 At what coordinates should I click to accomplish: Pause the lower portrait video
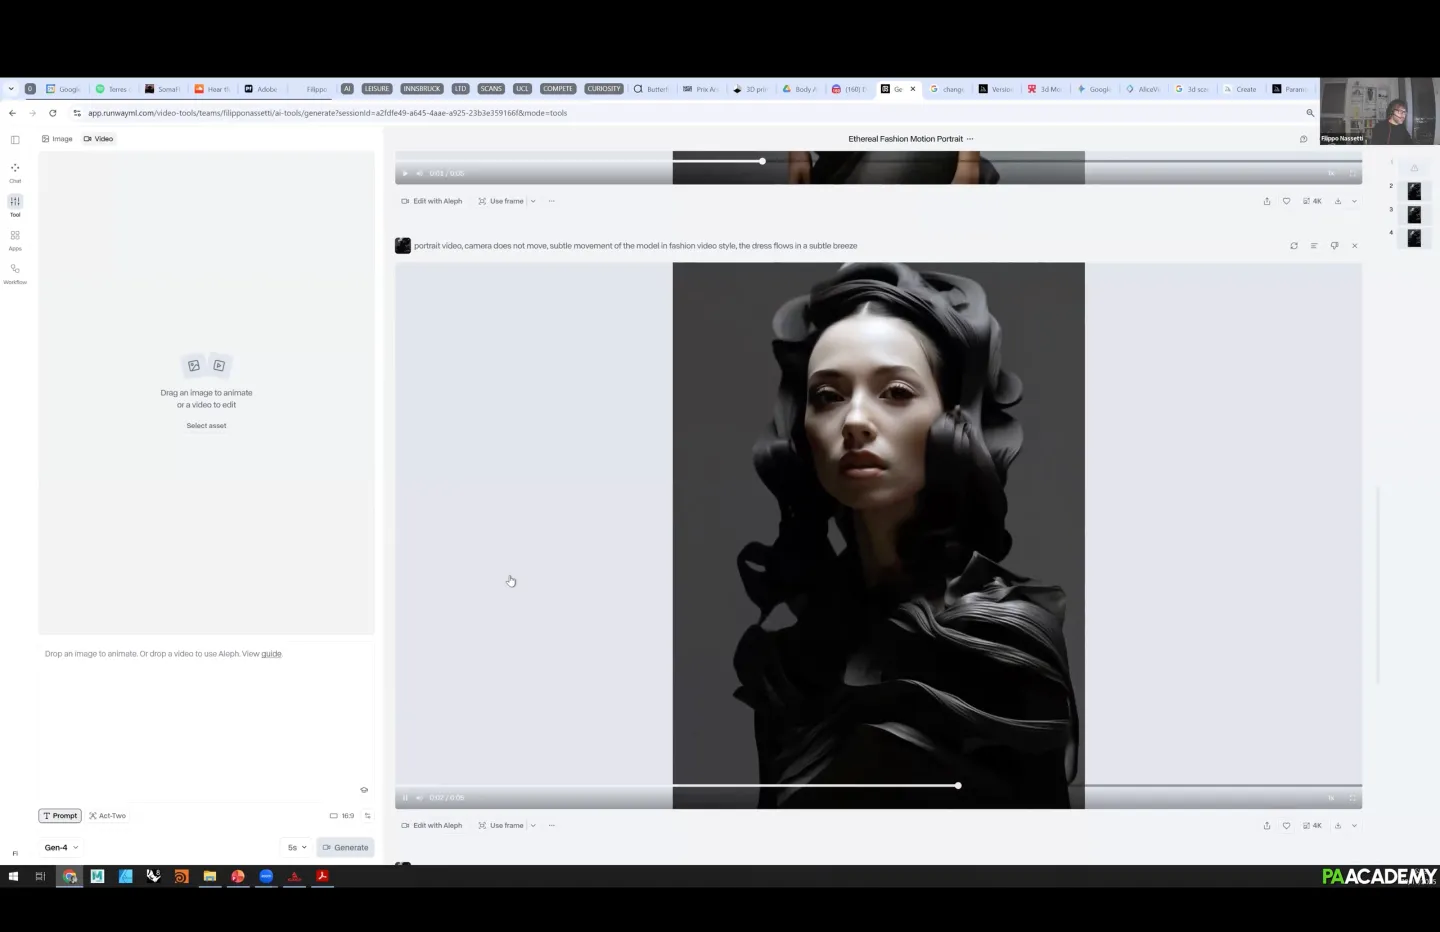[x=405, y=798]
